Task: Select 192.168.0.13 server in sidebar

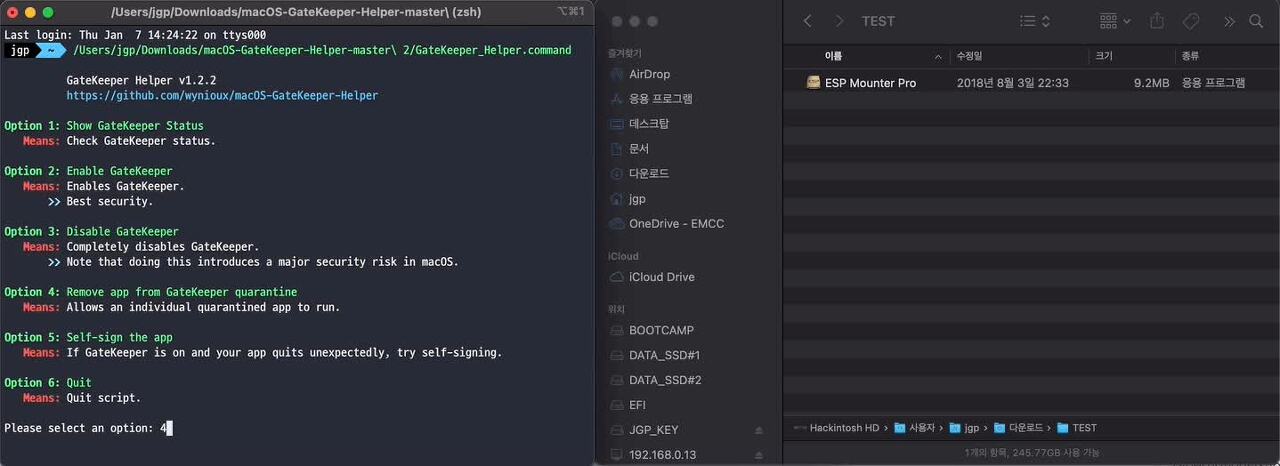Action: point(662,455)
